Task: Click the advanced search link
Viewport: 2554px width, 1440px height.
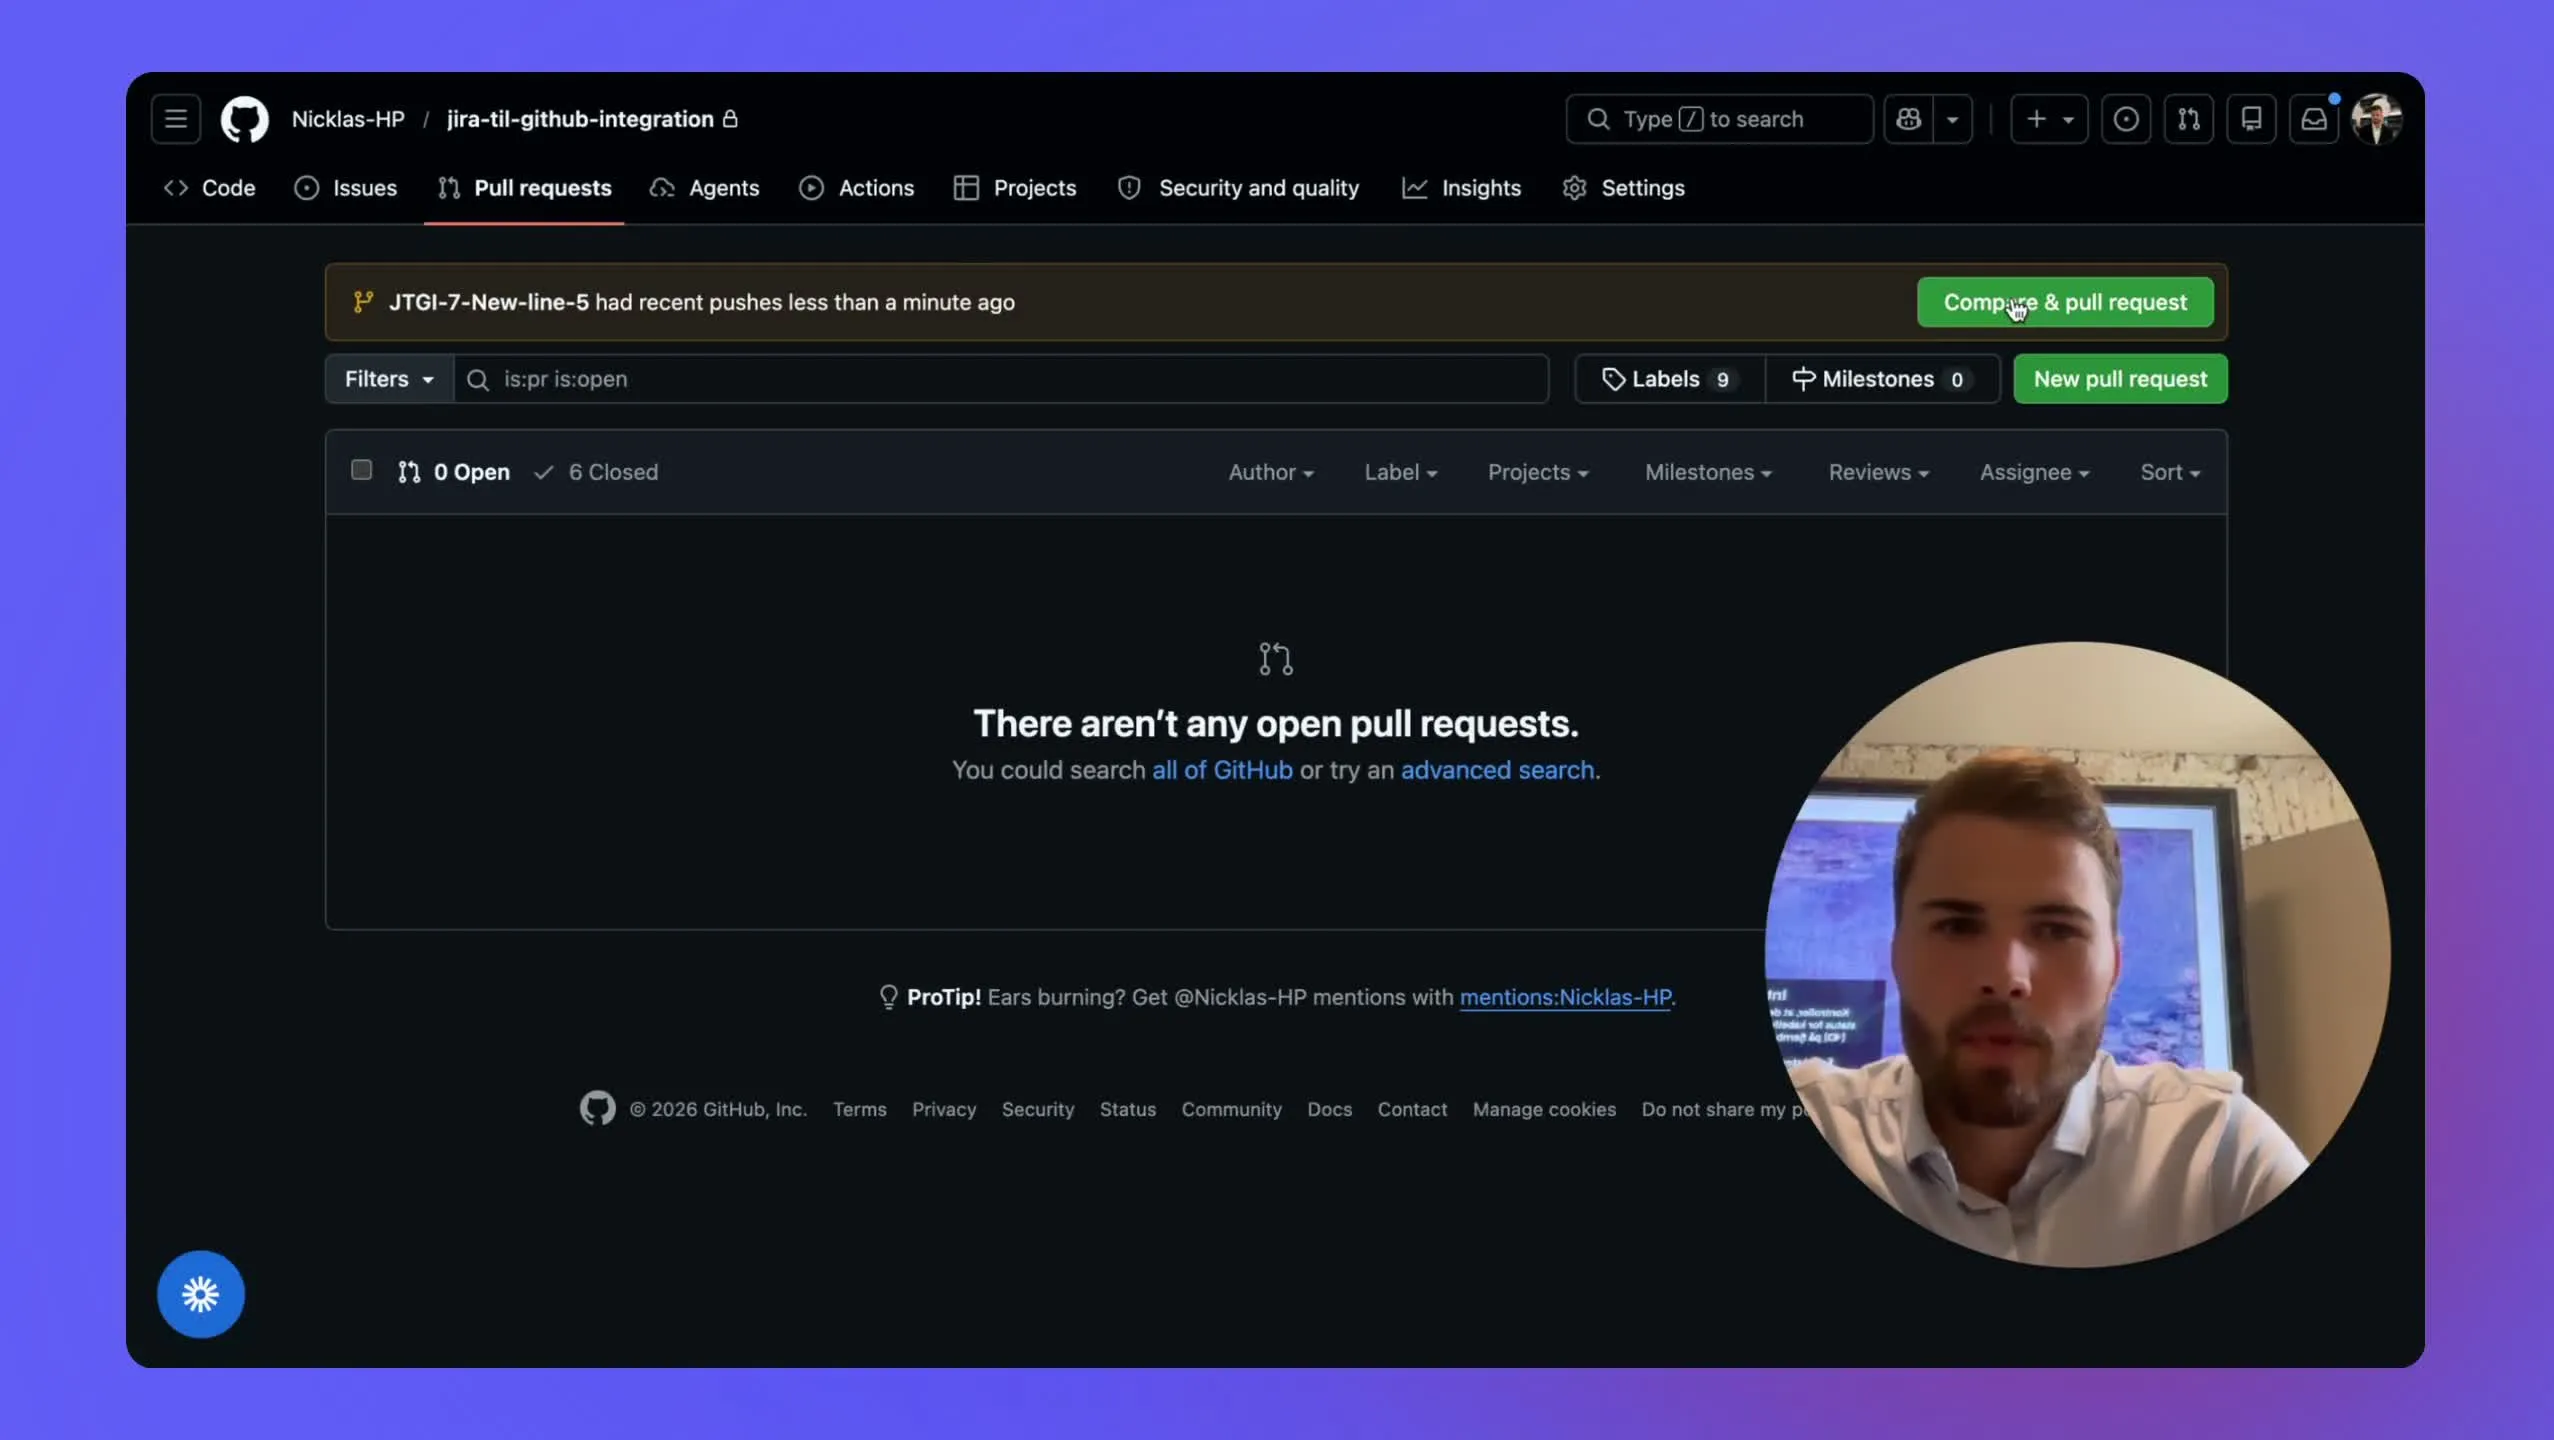Action: click(x=1497, y=770)
